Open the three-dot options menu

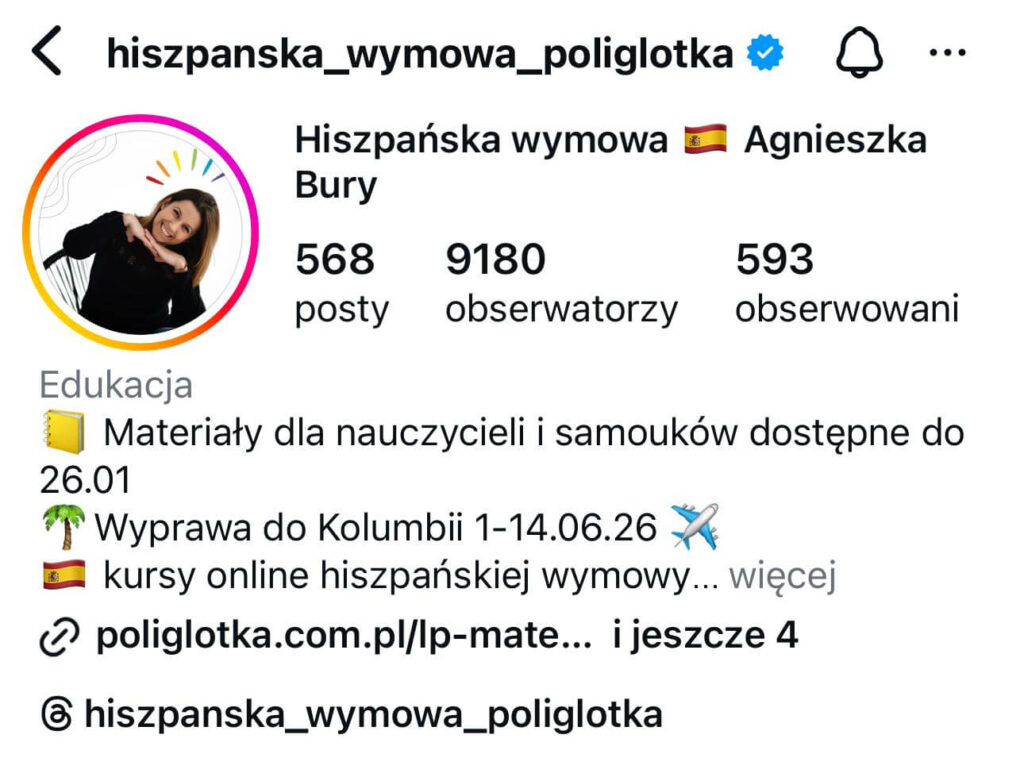point(948,52)
